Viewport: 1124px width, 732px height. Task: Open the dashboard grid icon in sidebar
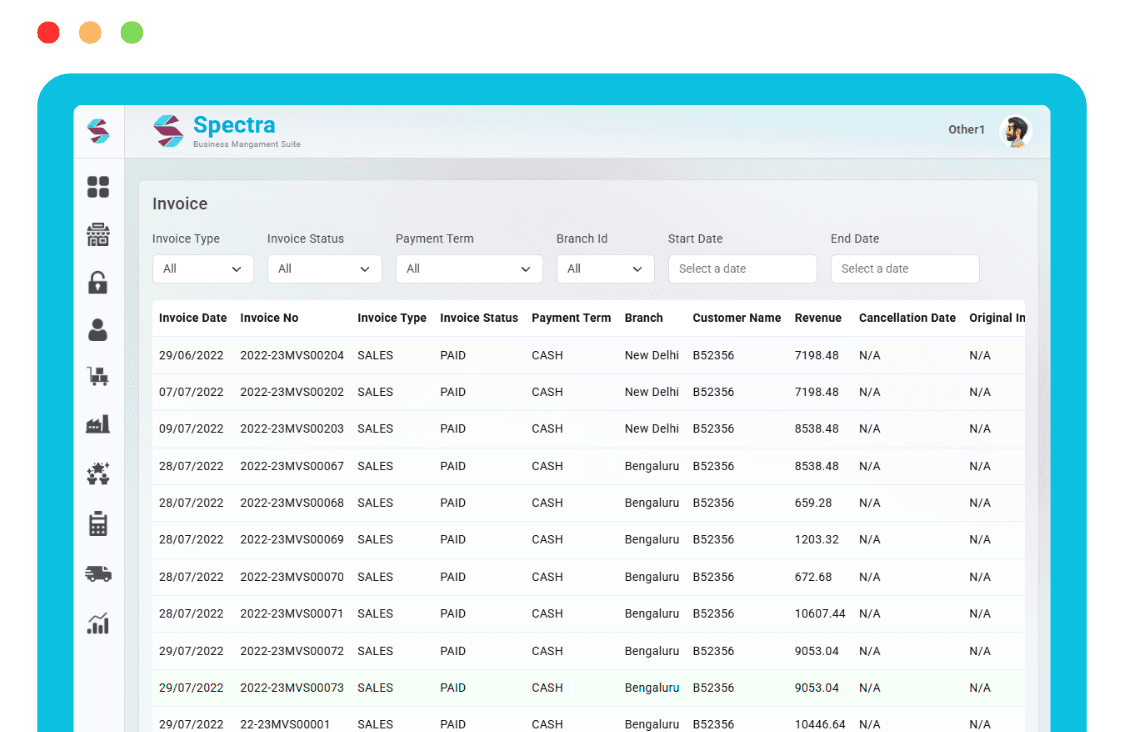[98, 187]
